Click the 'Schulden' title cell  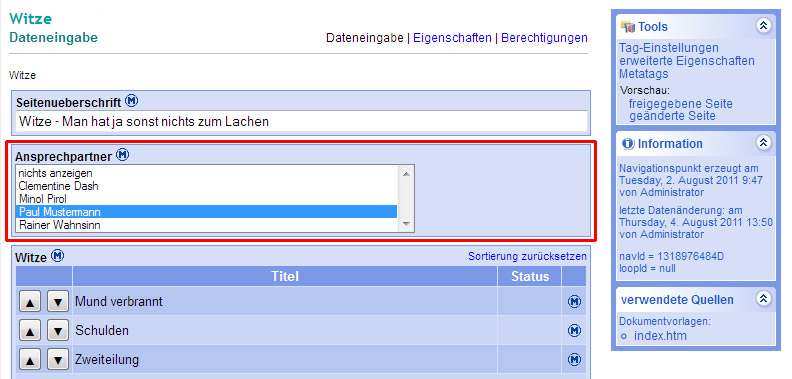[285, 330]
